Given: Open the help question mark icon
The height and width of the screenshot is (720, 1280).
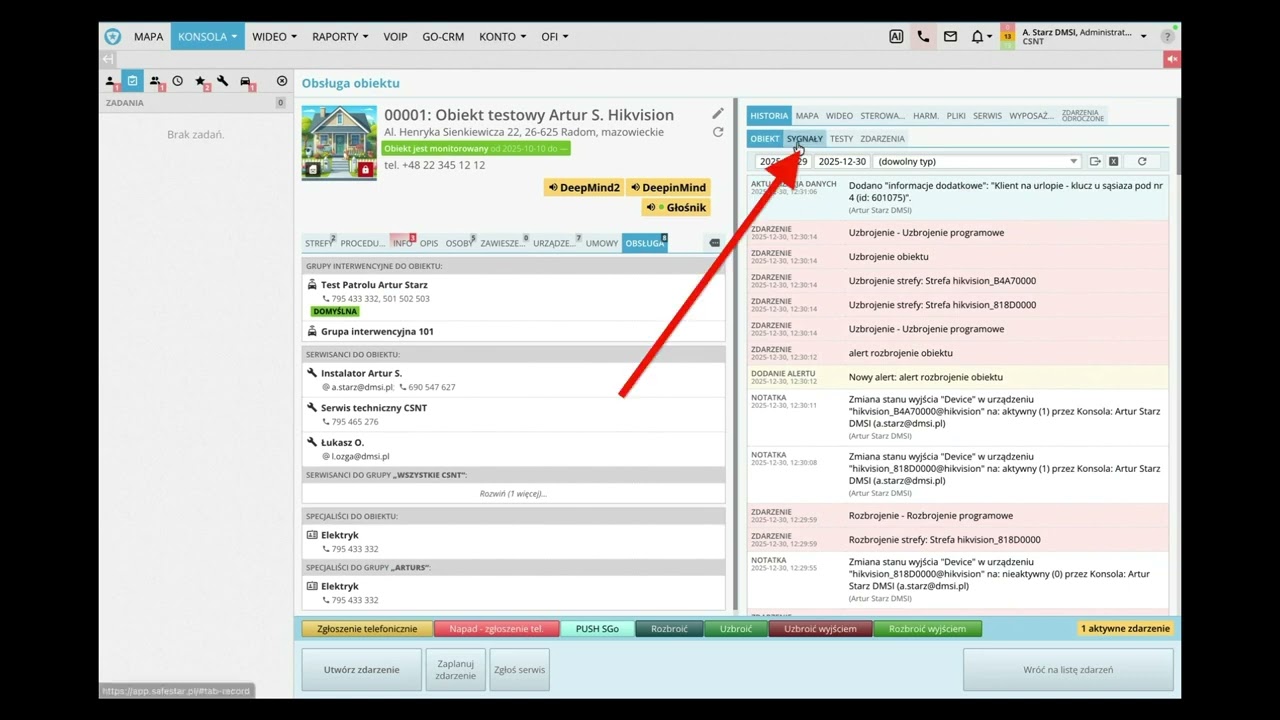Looking at the screenshot, I should tap(1167, 36).
